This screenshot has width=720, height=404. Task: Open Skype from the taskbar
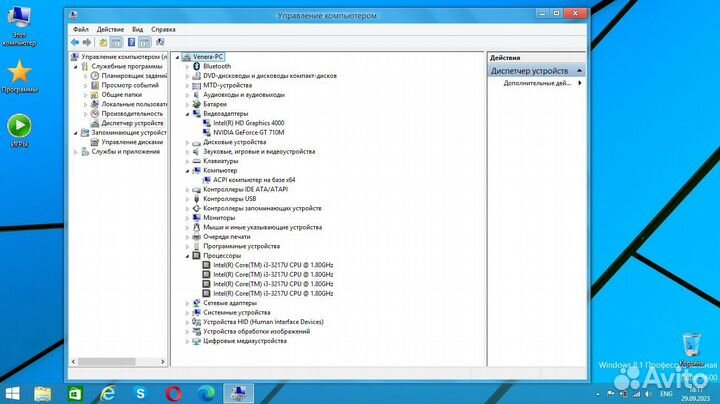coord(140,393)
